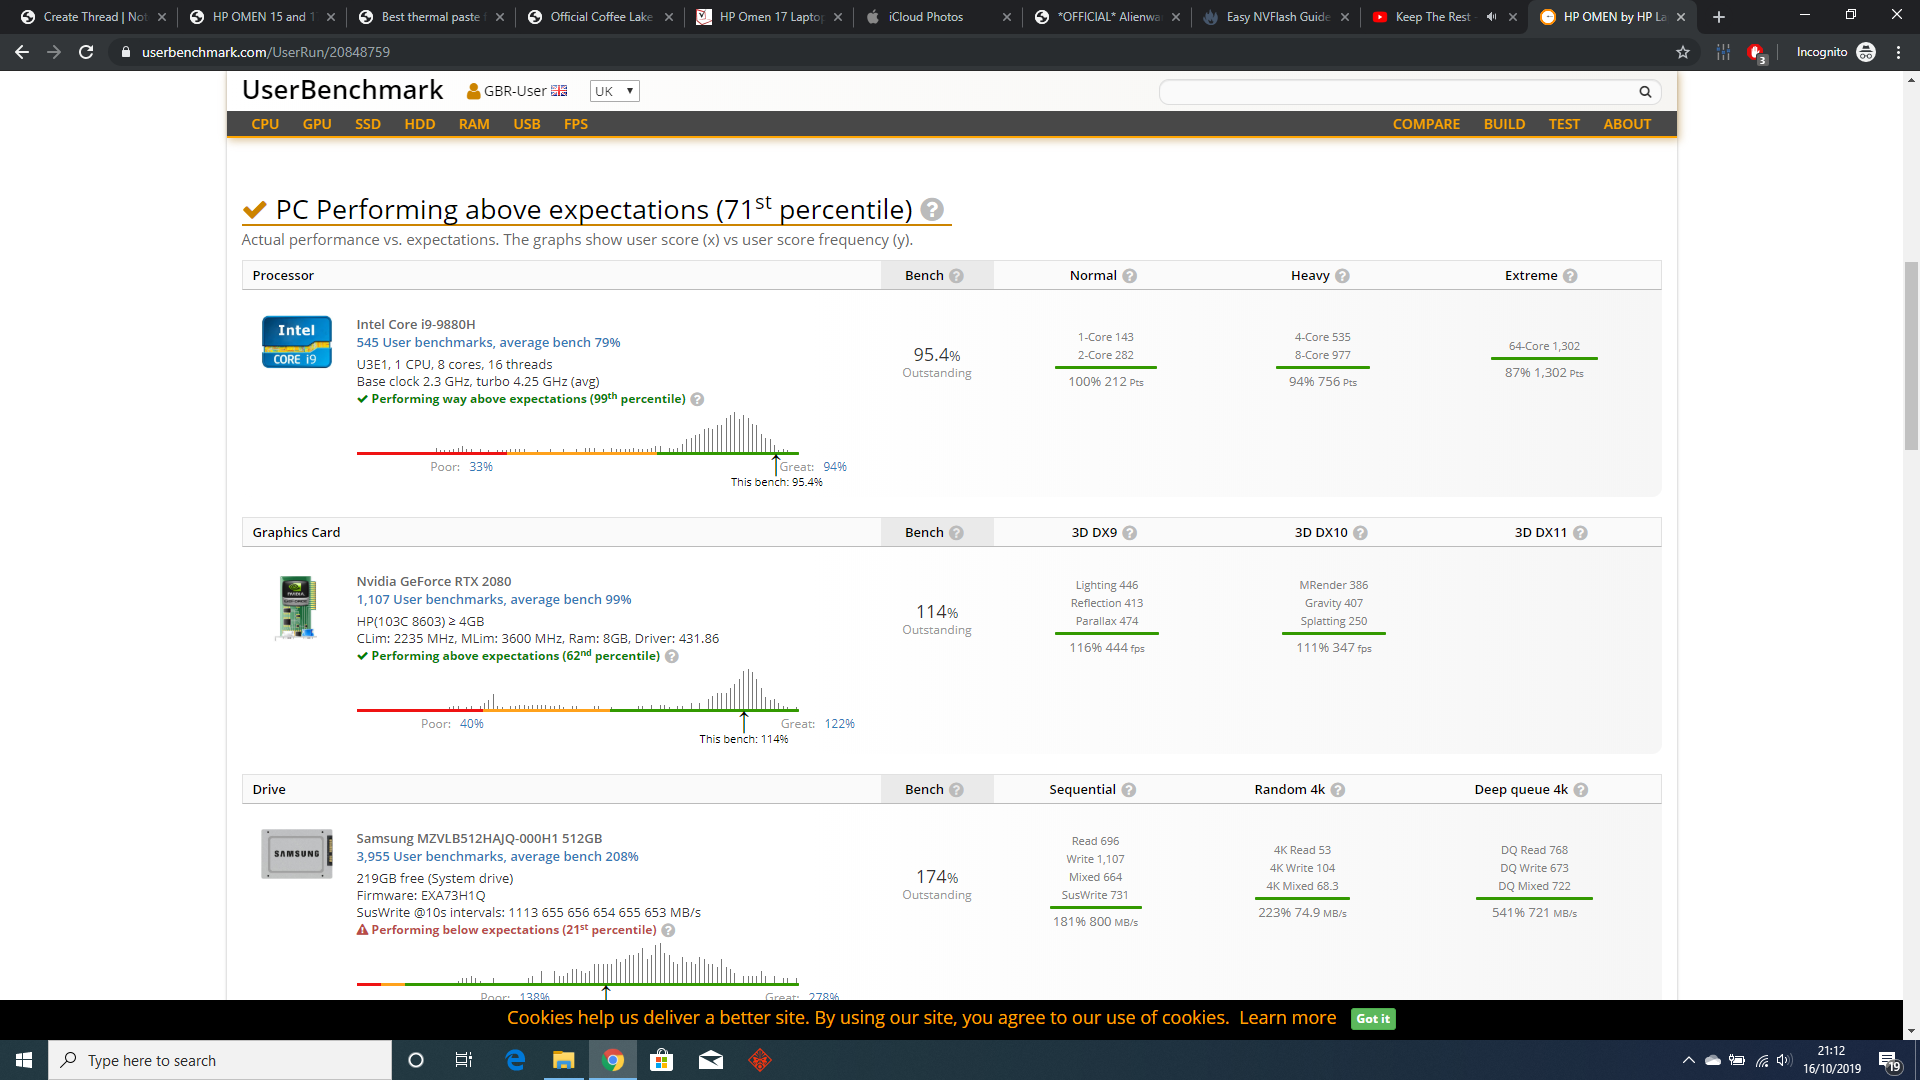Click the search magnifier icon

coord(1645,92)
